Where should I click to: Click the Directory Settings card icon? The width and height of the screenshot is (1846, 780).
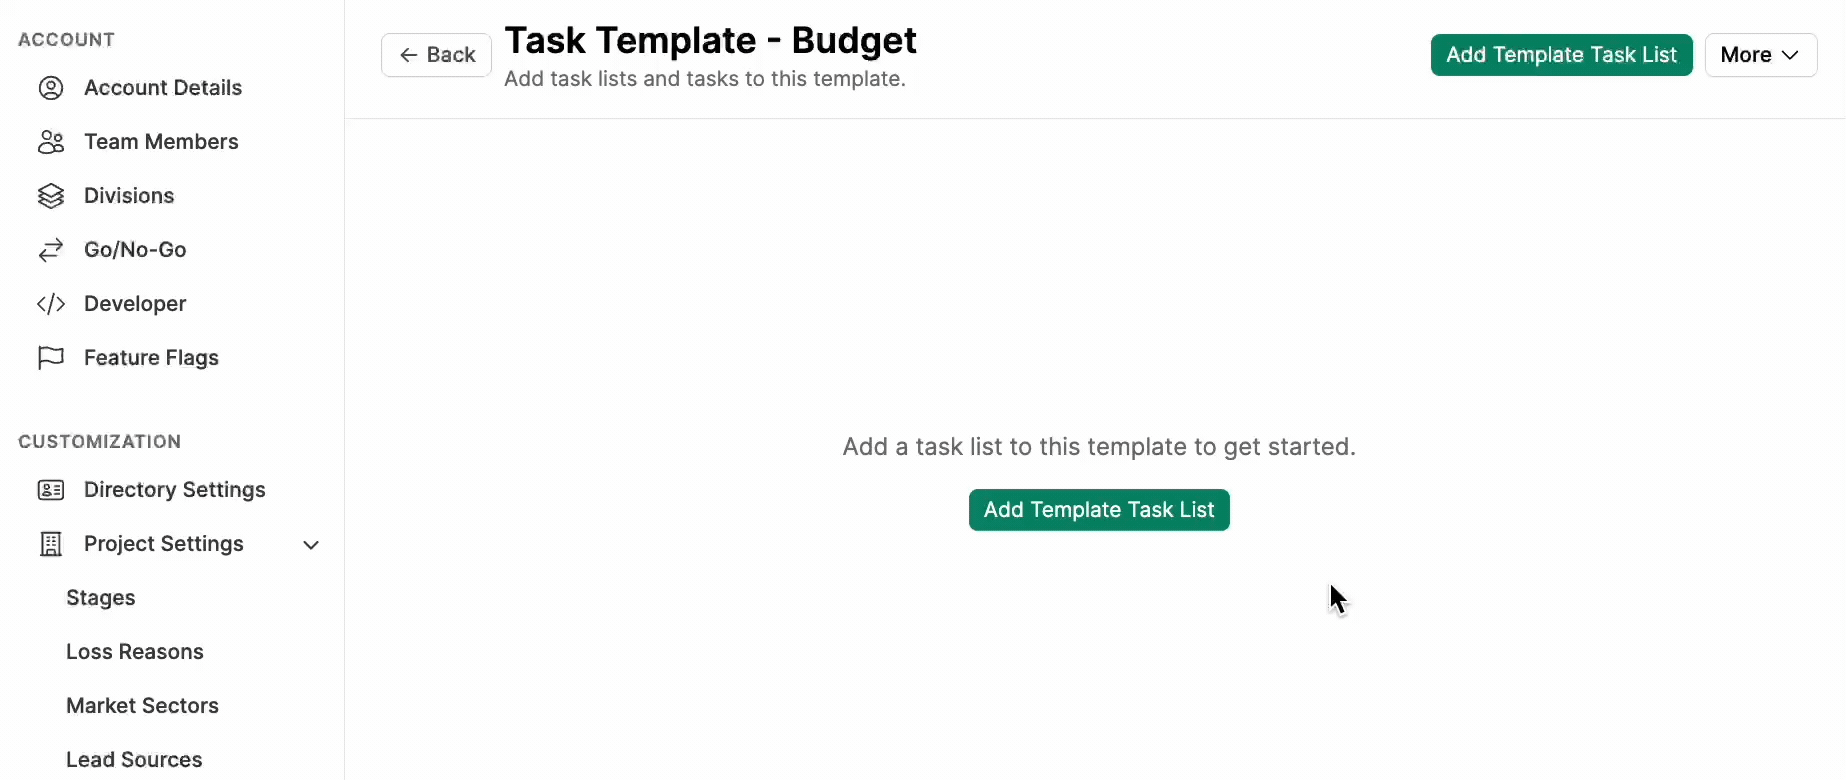click(x=50, y=490)
